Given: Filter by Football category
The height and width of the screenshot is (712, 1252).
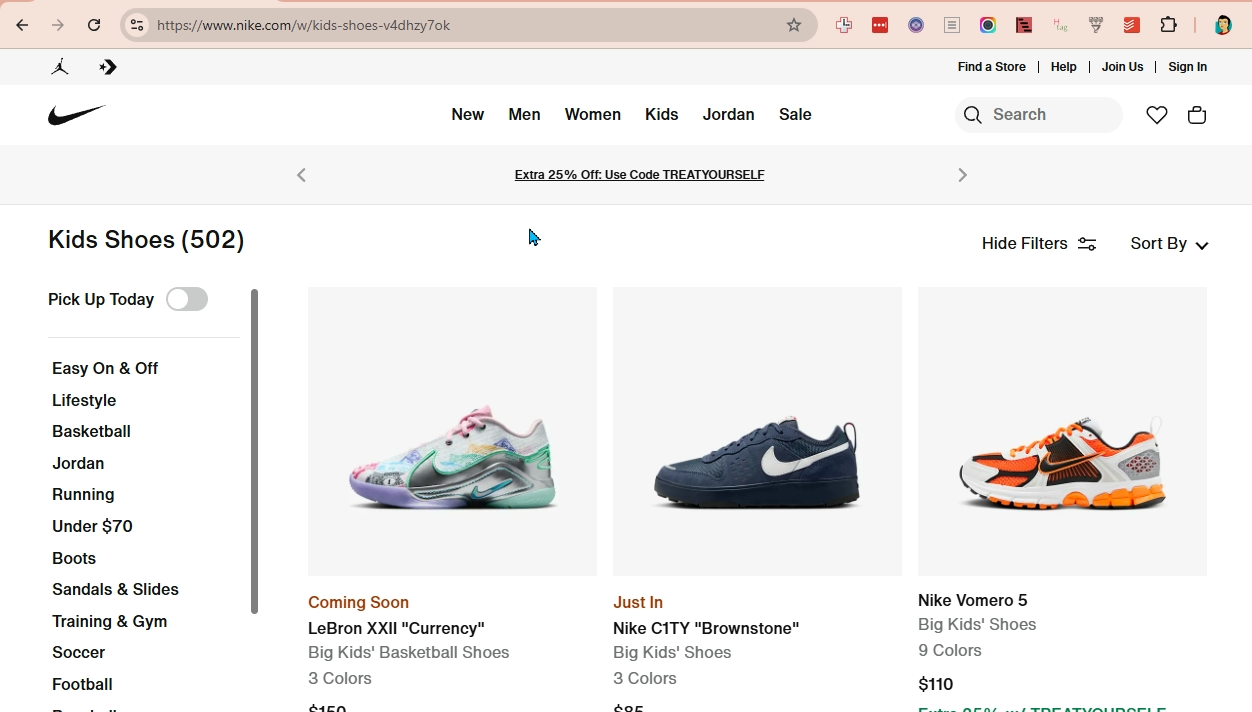Looking at the screenshot, I should (82, 684).
